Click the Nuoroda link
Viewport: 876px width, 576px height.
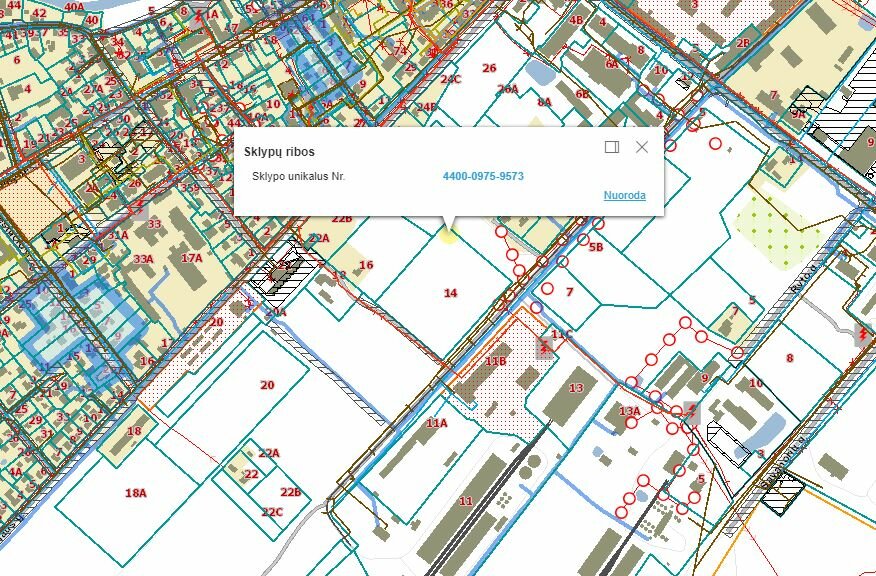click(625, 196)
